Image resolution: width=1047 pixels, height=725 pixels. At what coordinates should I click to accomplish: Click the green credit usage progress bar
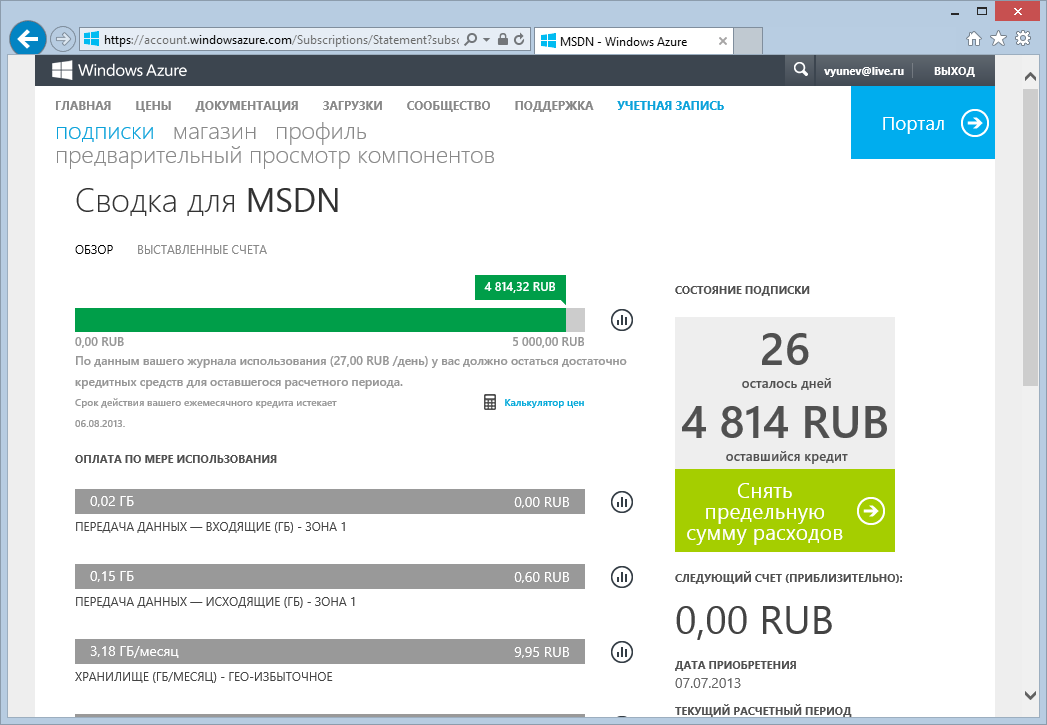[321, 320]
